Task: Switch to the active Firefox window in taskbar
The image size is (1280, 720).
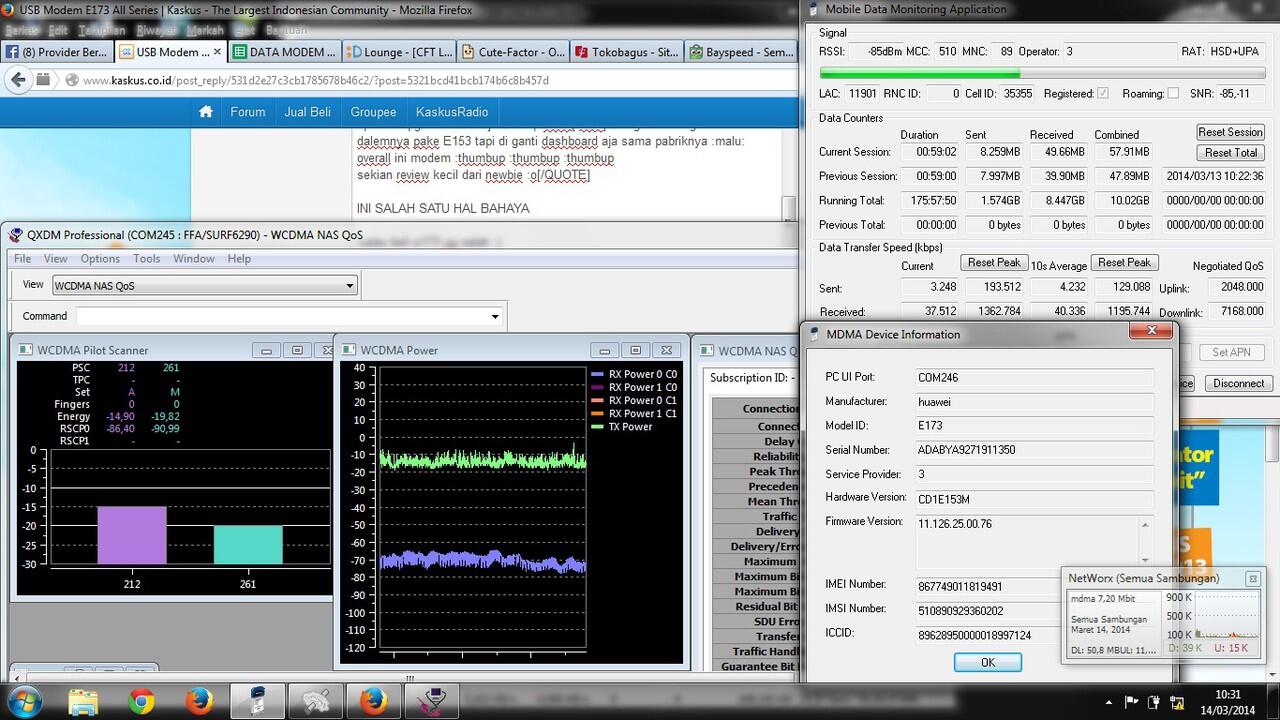Action: (374, 701)
